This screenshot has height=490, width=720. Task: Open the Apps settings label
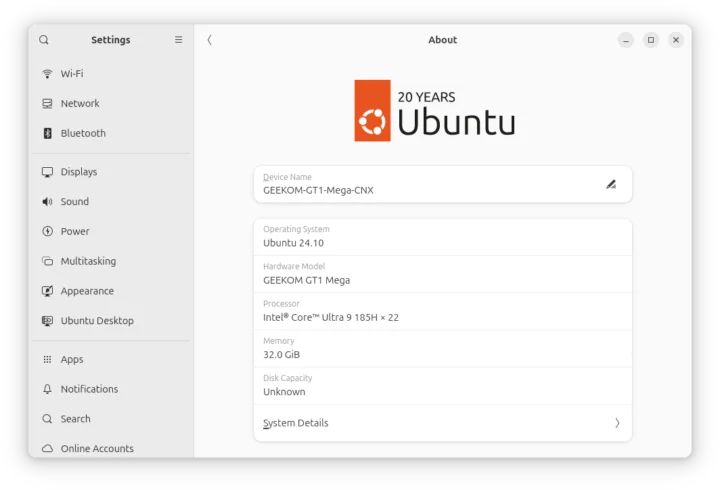pyautogui.click(x=72, y=360)
